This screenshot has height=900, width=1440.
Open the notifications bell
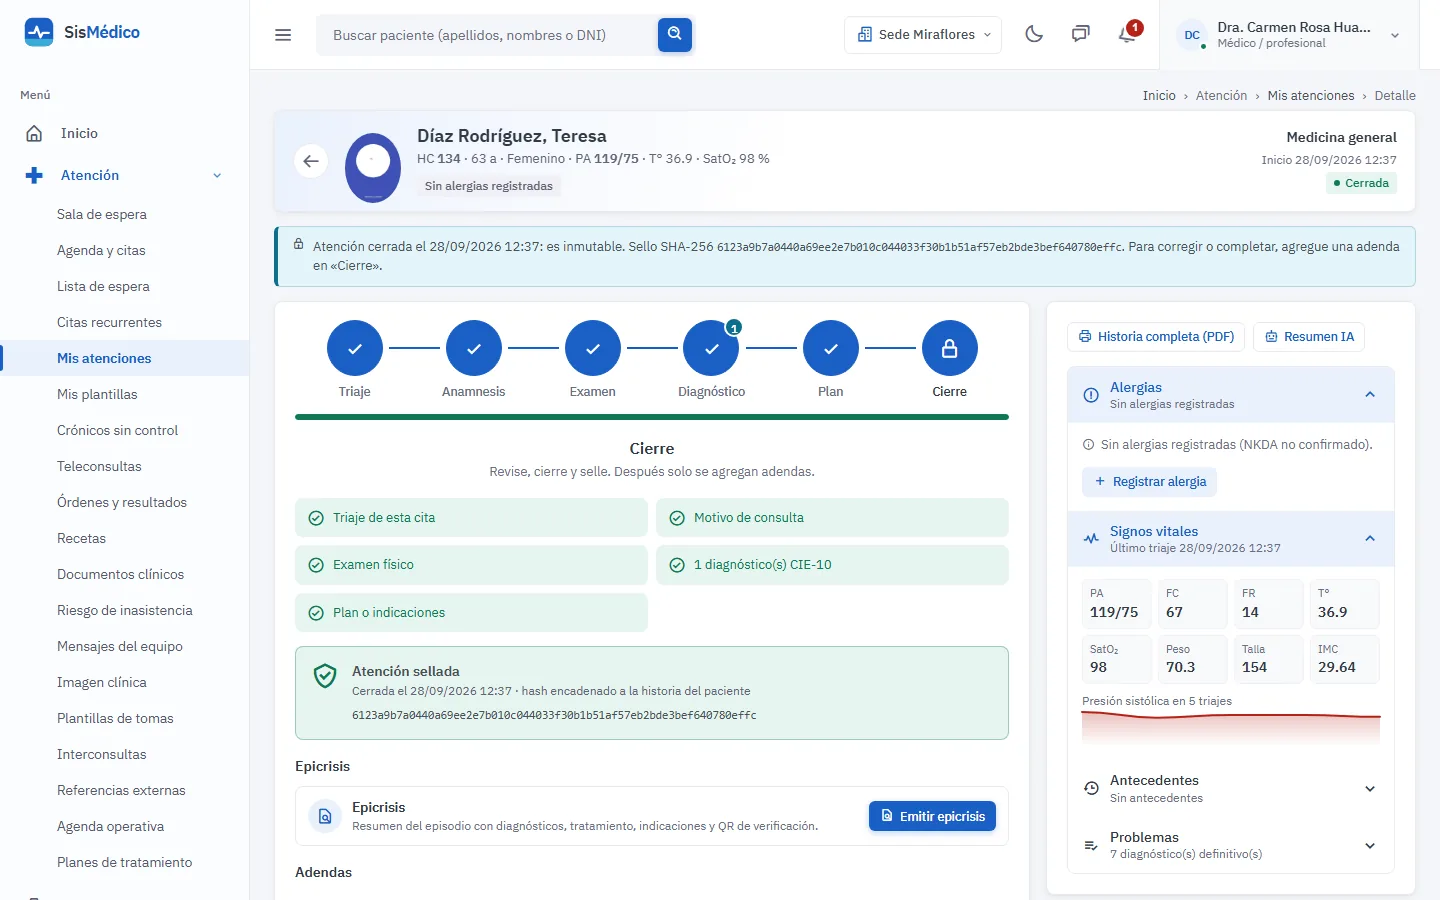(1127, 34)
